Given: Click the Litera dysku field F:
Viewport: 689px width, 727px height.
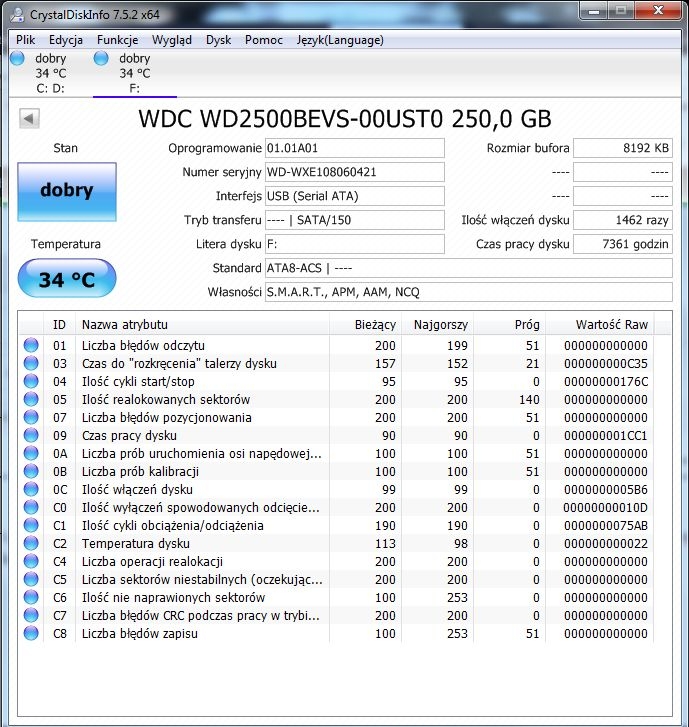Looking at the screenshot, I should click(x=355, y=244).
